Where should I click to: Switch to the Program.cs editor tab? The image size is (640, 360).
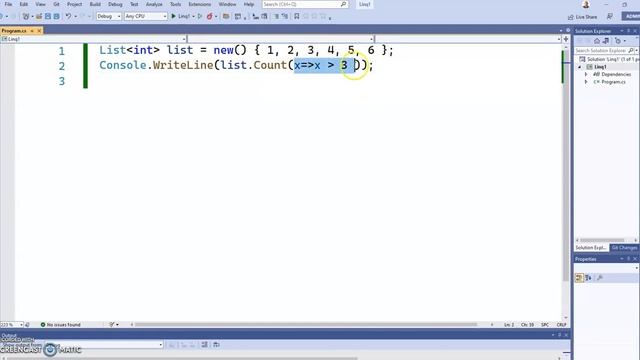tap(14, 31)
